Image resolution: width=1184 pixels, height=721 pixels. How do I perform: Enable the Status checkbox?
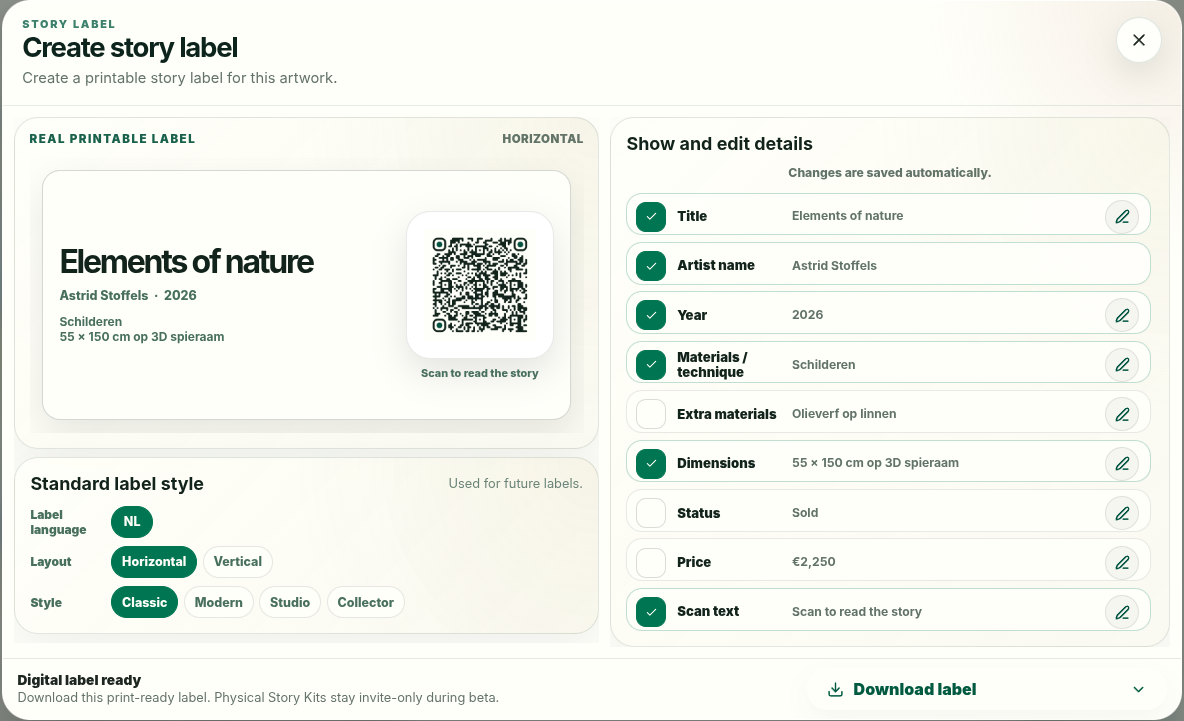click(651, 513)
